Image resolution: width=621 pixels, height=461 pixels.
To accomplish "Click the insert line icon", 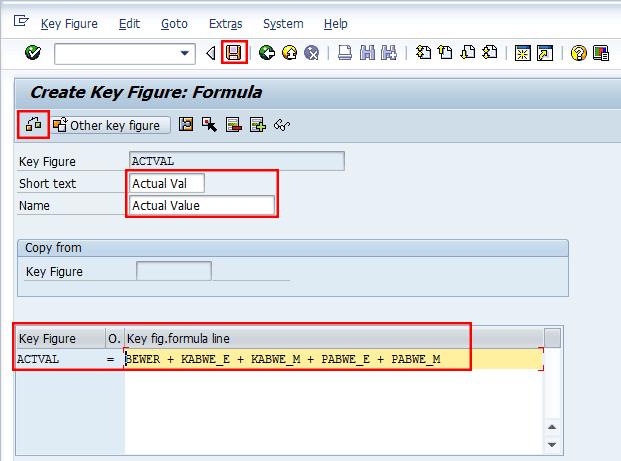I will 258,125.
